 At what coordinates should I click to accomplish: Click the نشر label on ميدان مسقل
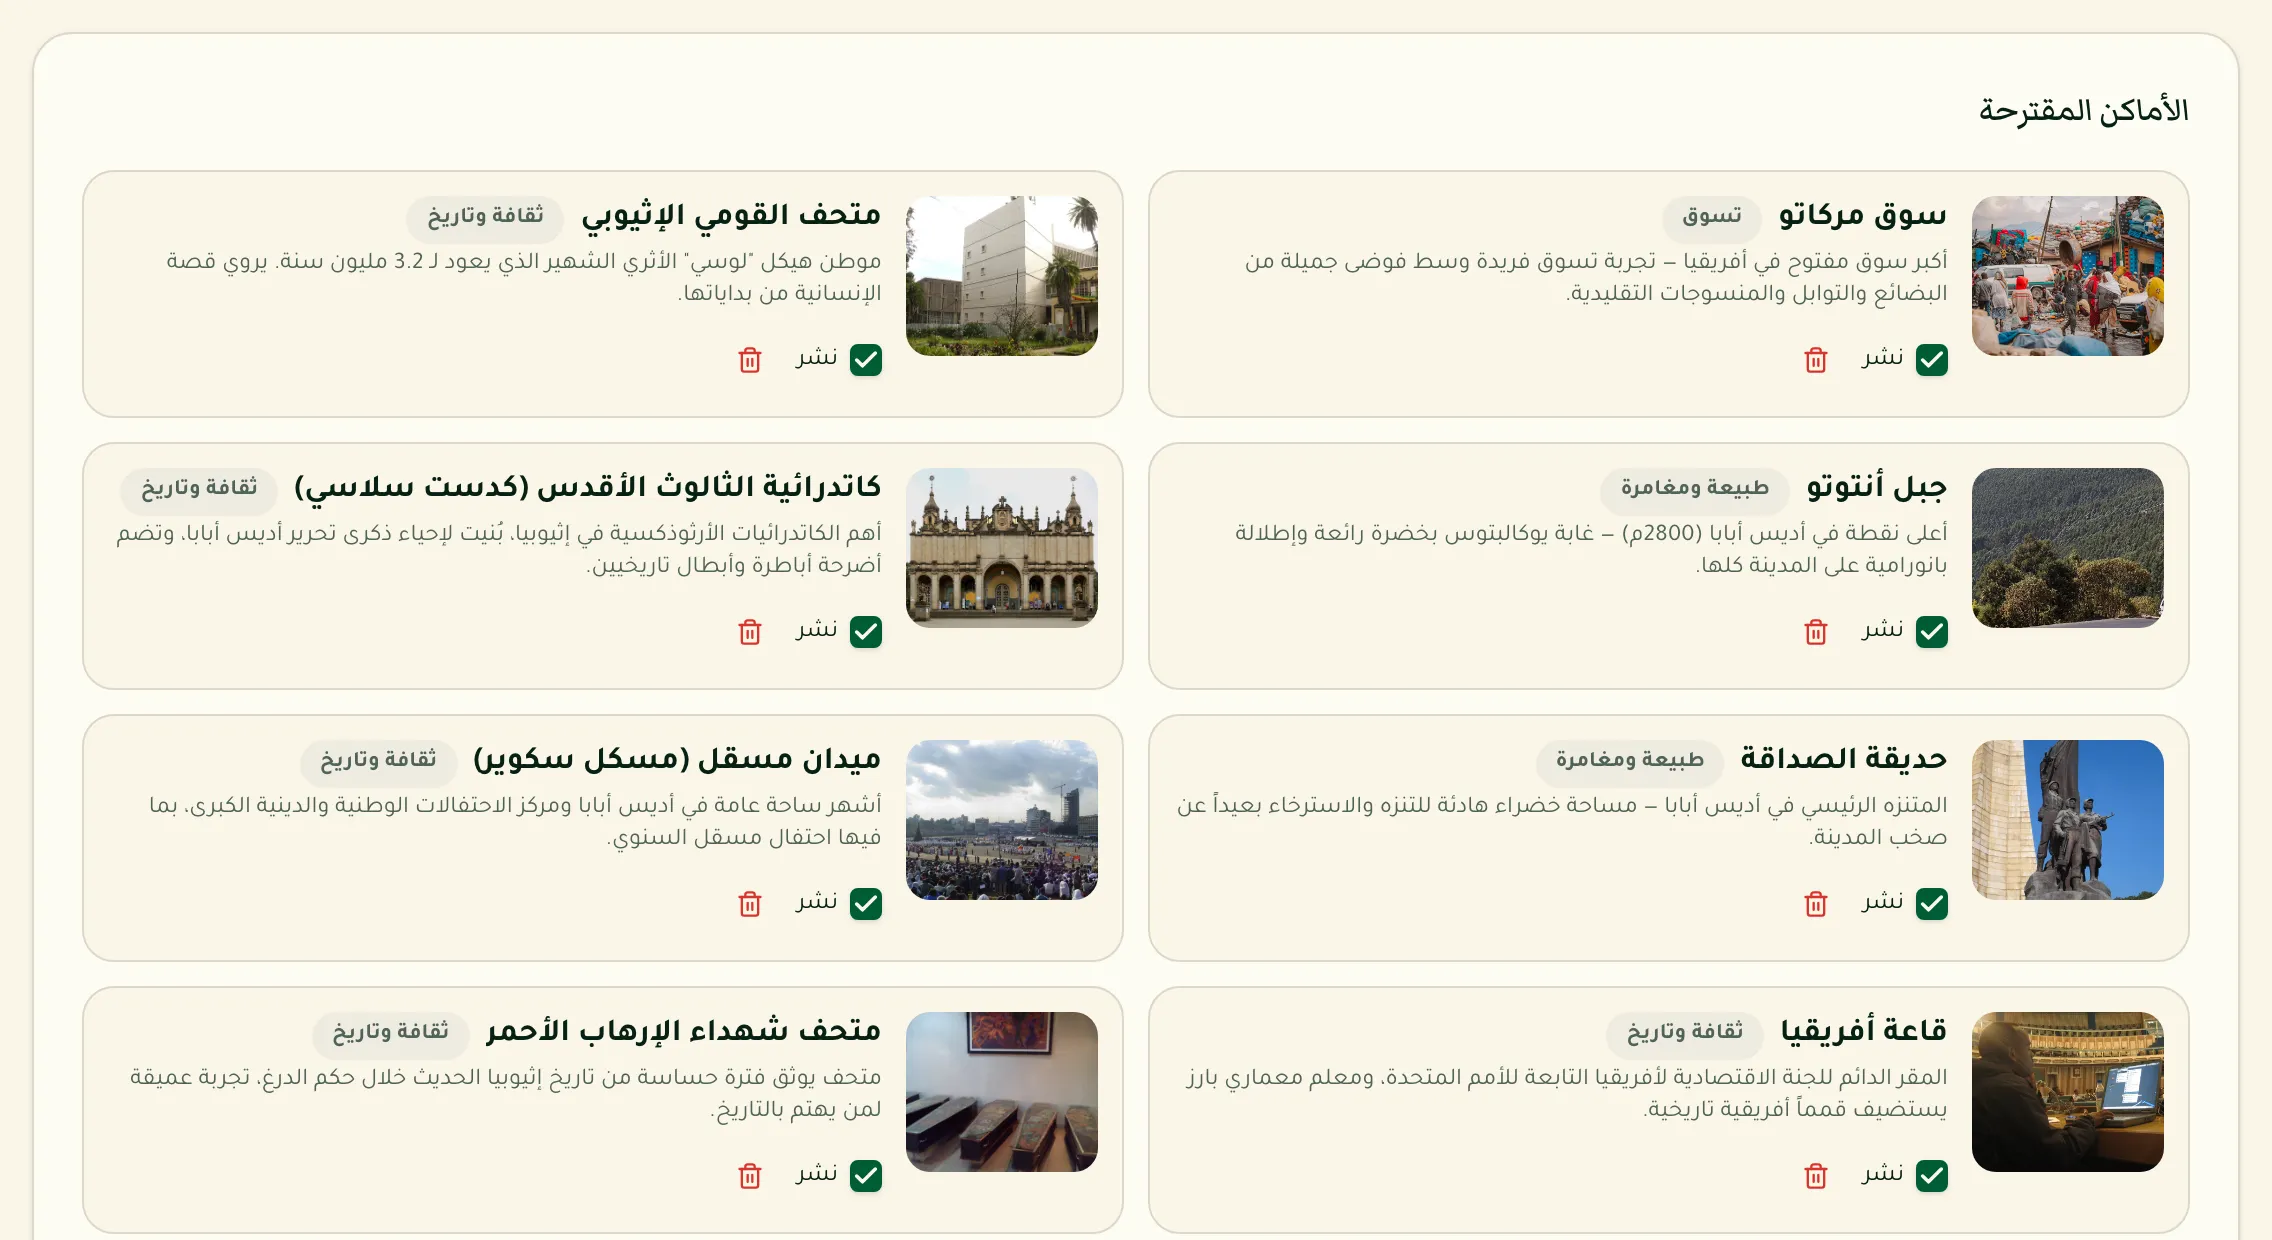[817, 902]
